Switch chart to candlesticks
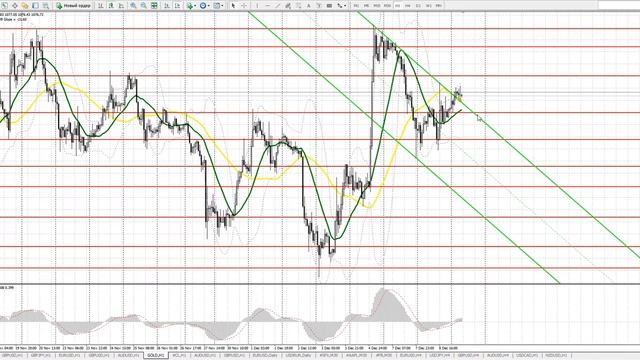This screenshot has height=360, width=640. pos(111,6)
